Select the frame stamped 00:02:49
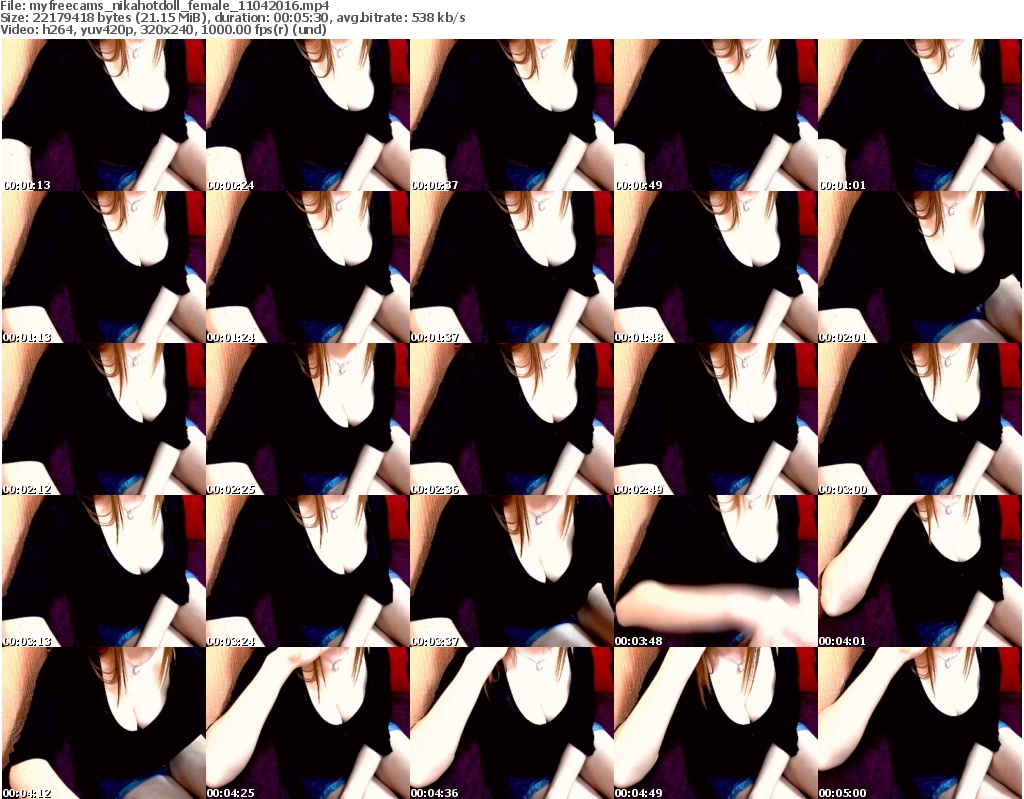This screenshot has height=799, width=1024. pos(715,419)
